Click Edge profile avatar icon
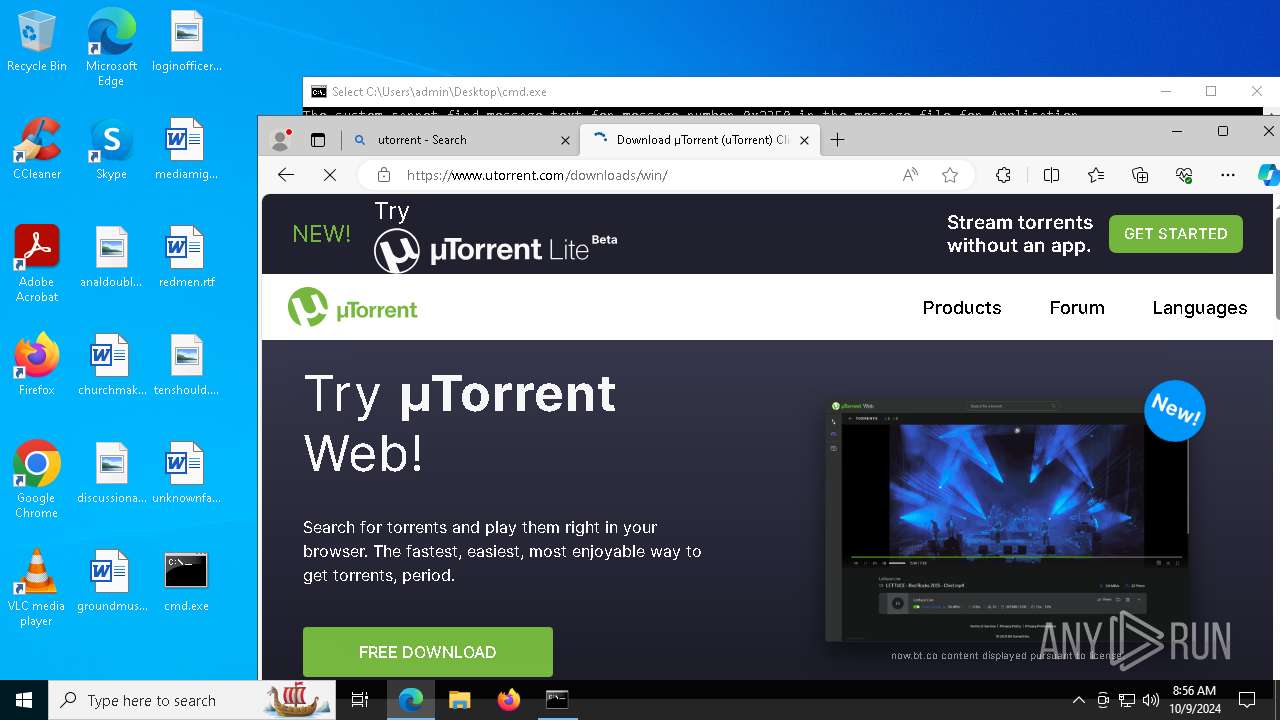The height and width of the screenshot is (720, 1280). pos(281,140)
